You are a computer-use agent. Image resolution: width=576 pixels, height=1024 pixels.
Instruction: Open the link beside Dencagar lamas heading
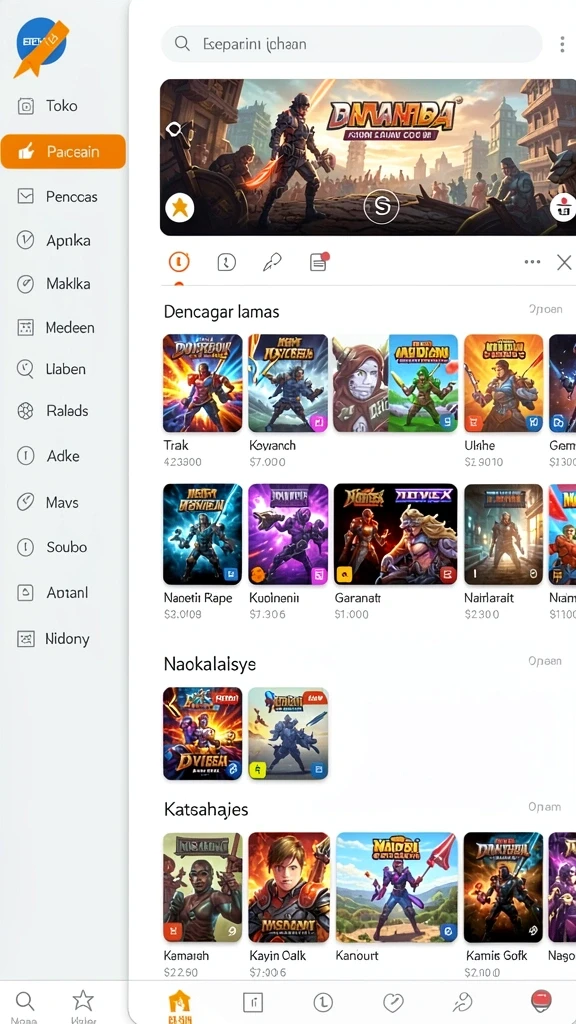[545, 310]
